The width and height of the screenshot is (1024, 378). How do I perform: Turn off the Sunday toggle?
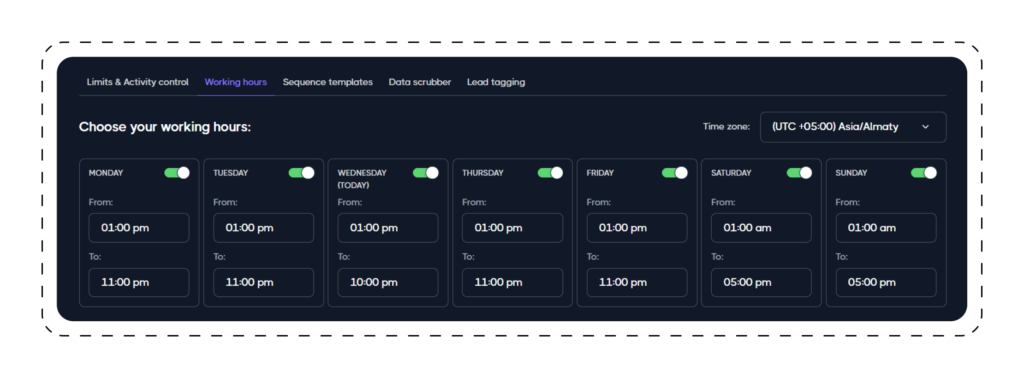click(x=924, y=172)
